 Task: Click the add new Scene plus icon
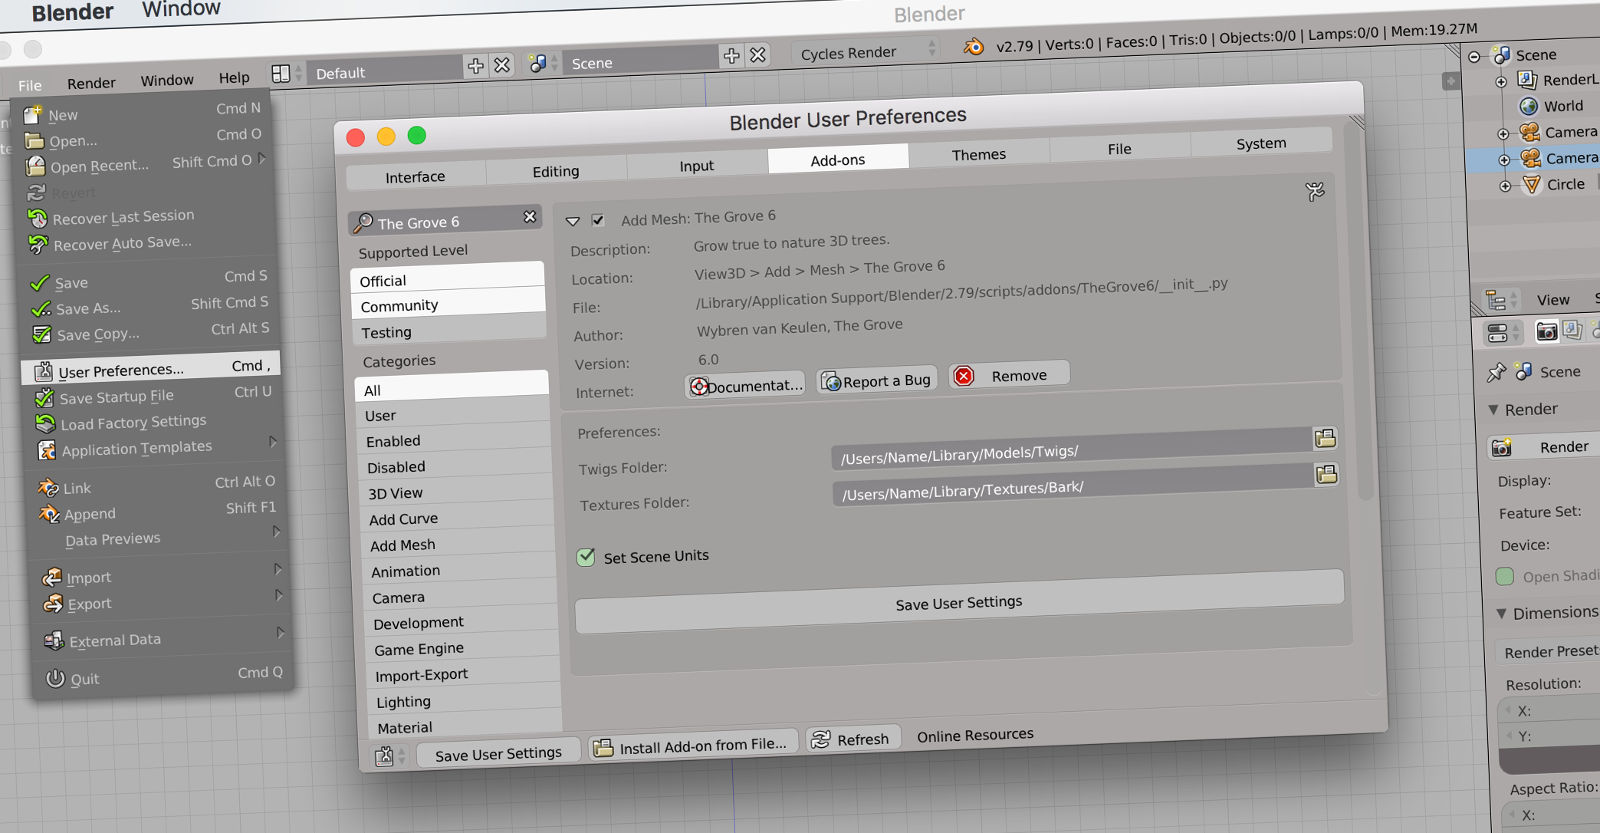click(x=731, y=55)
